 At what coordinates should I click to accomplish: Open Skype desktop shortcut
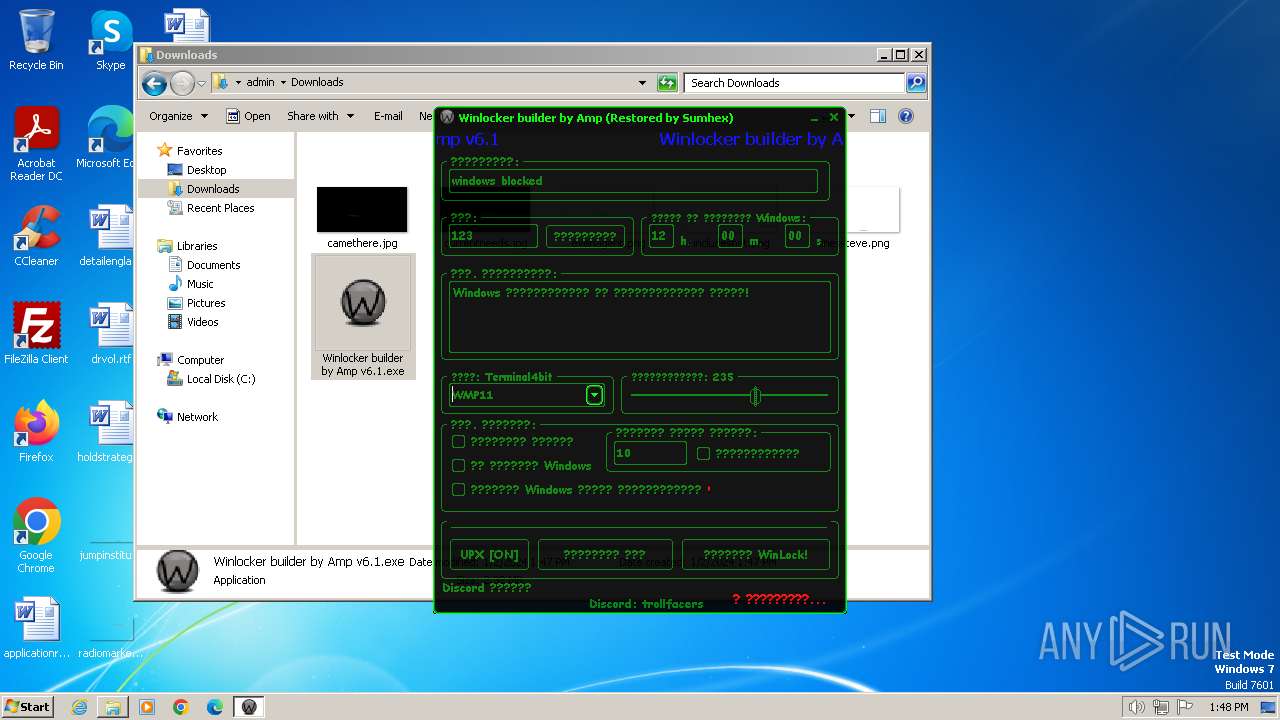click(x=110, y=40)
